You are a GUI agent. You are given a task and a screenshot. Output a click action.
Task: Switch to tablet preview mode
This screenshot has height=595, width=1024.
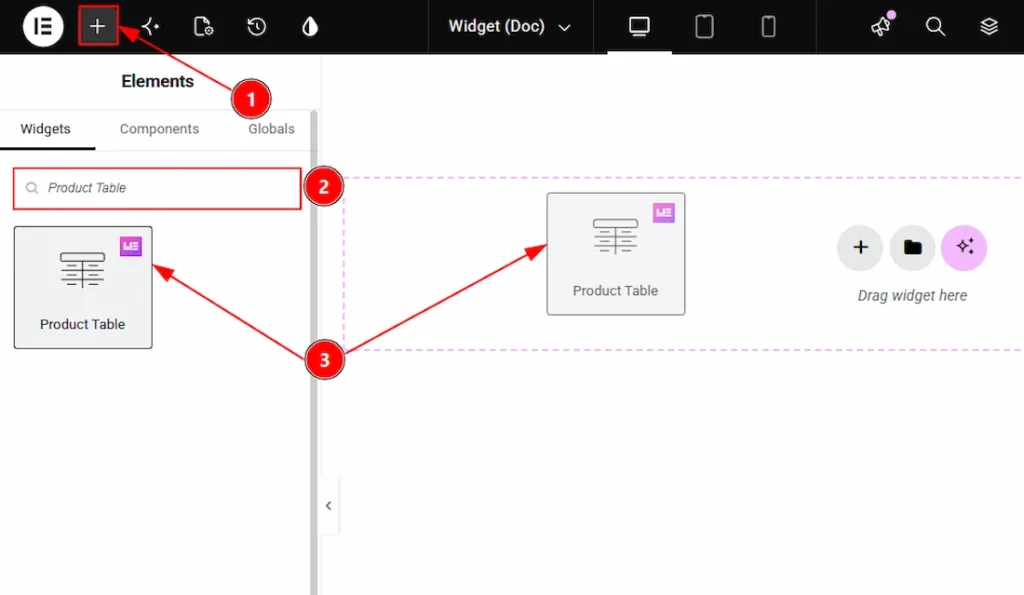click(x=704, y=27)
